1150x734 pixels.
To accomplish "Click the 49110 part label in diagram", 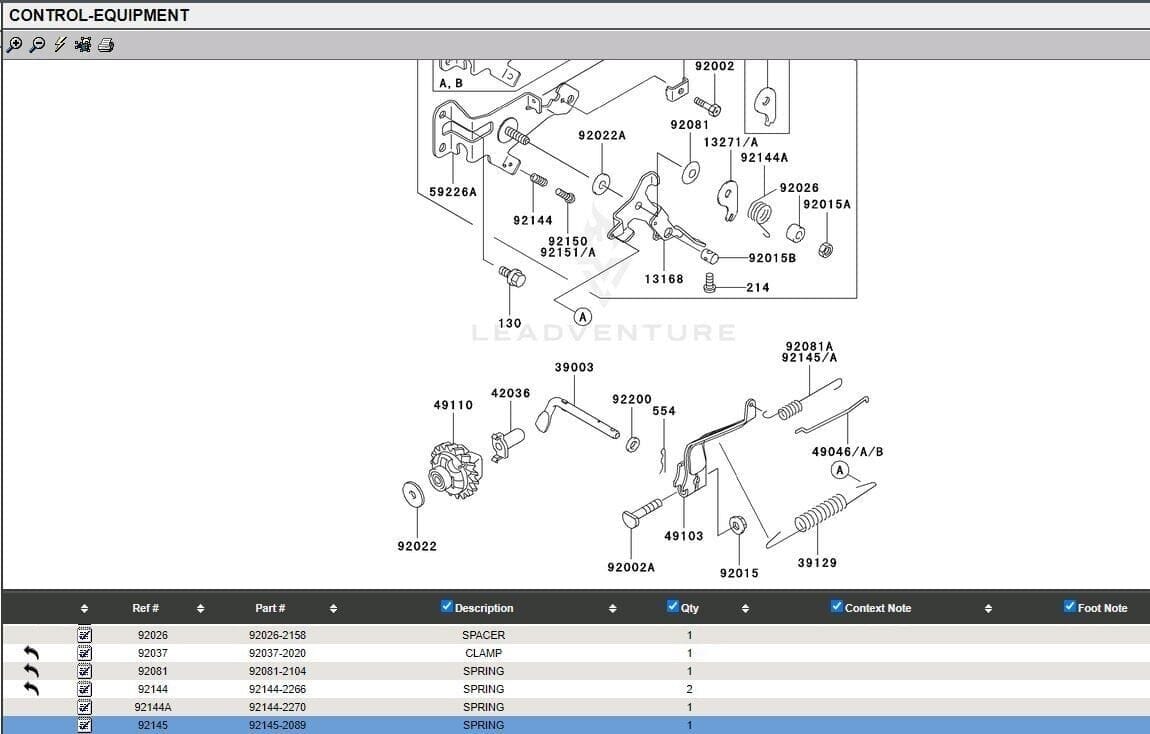I will pyautogui.click(x=453, y=405).
